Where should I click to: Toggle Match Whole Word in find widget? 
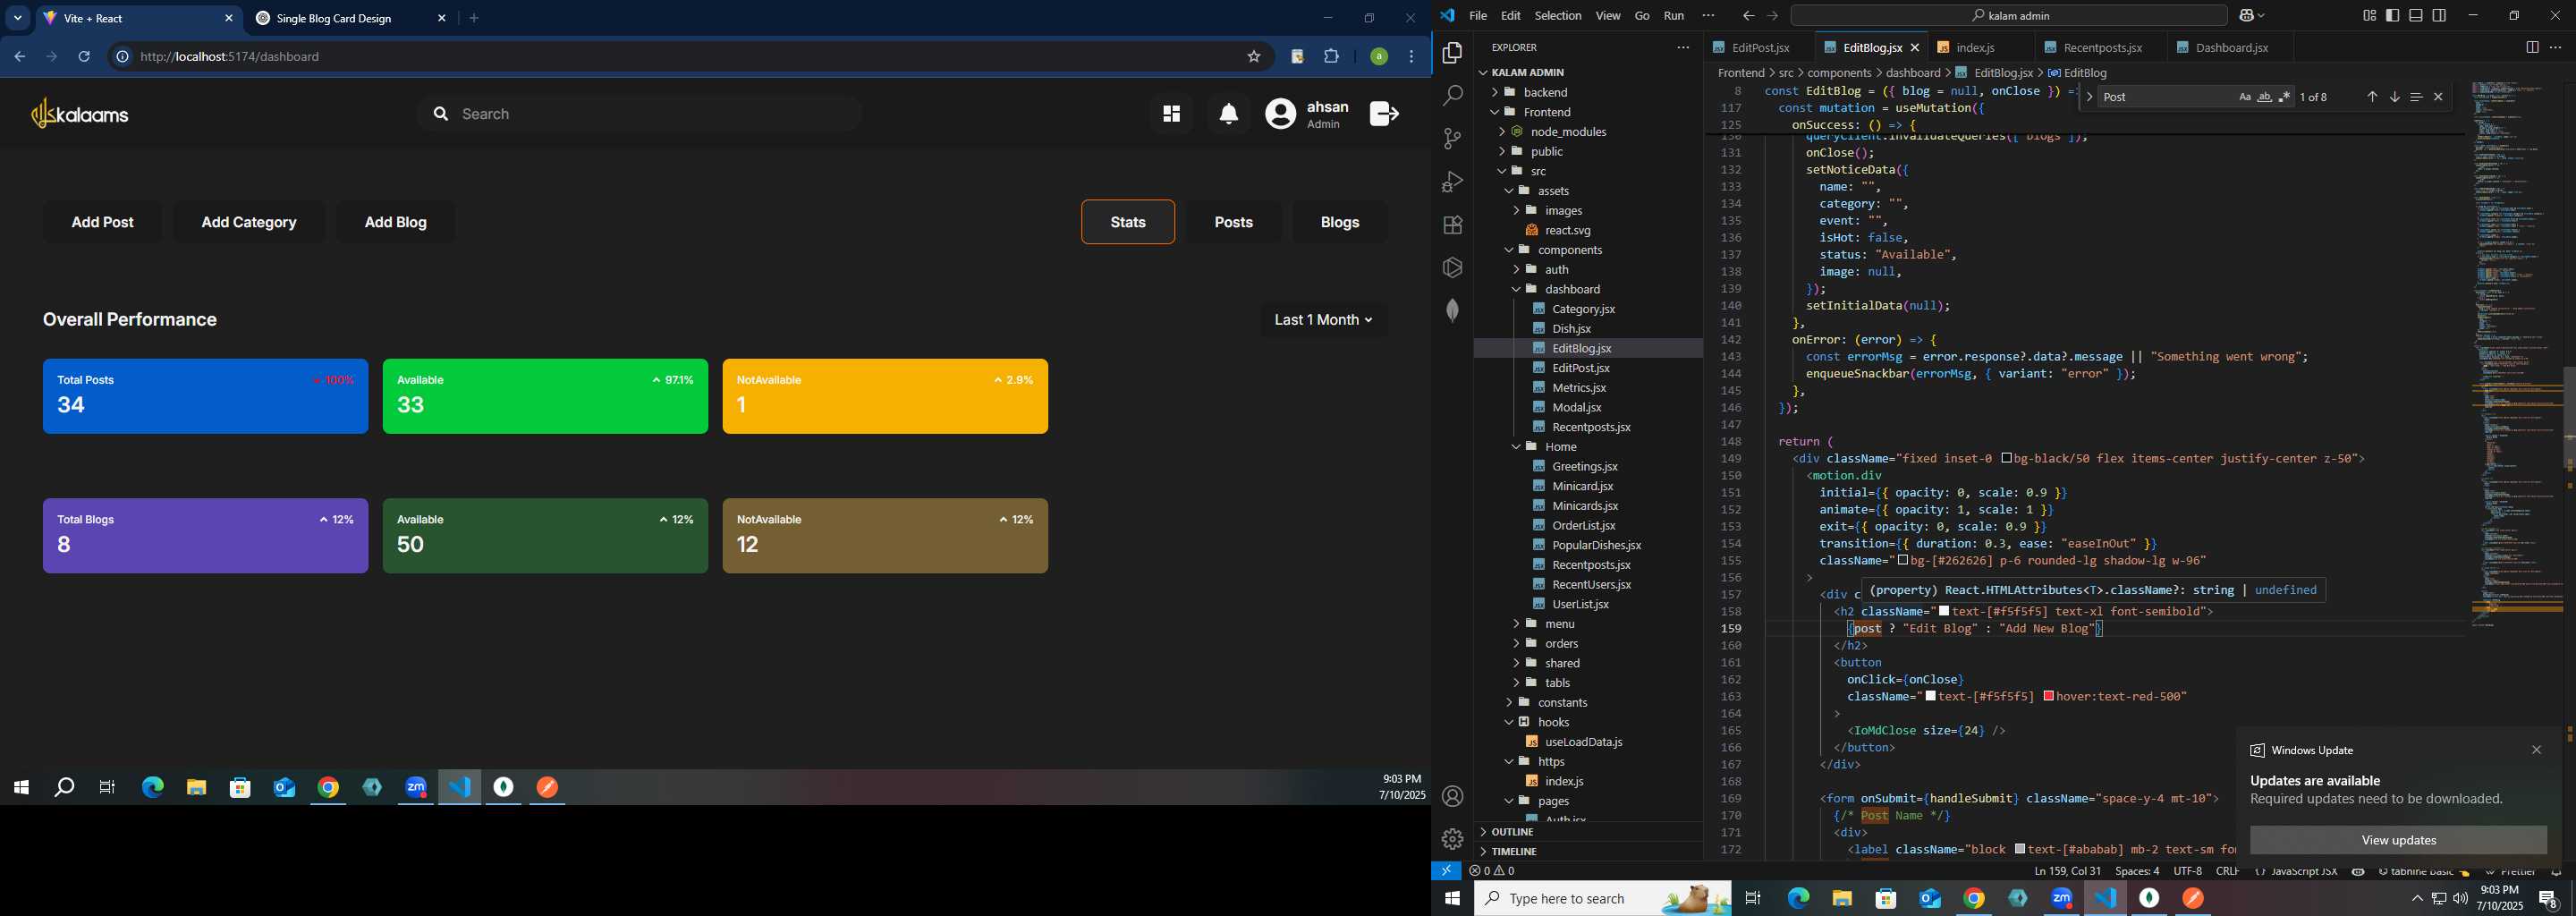point(2265,97)
